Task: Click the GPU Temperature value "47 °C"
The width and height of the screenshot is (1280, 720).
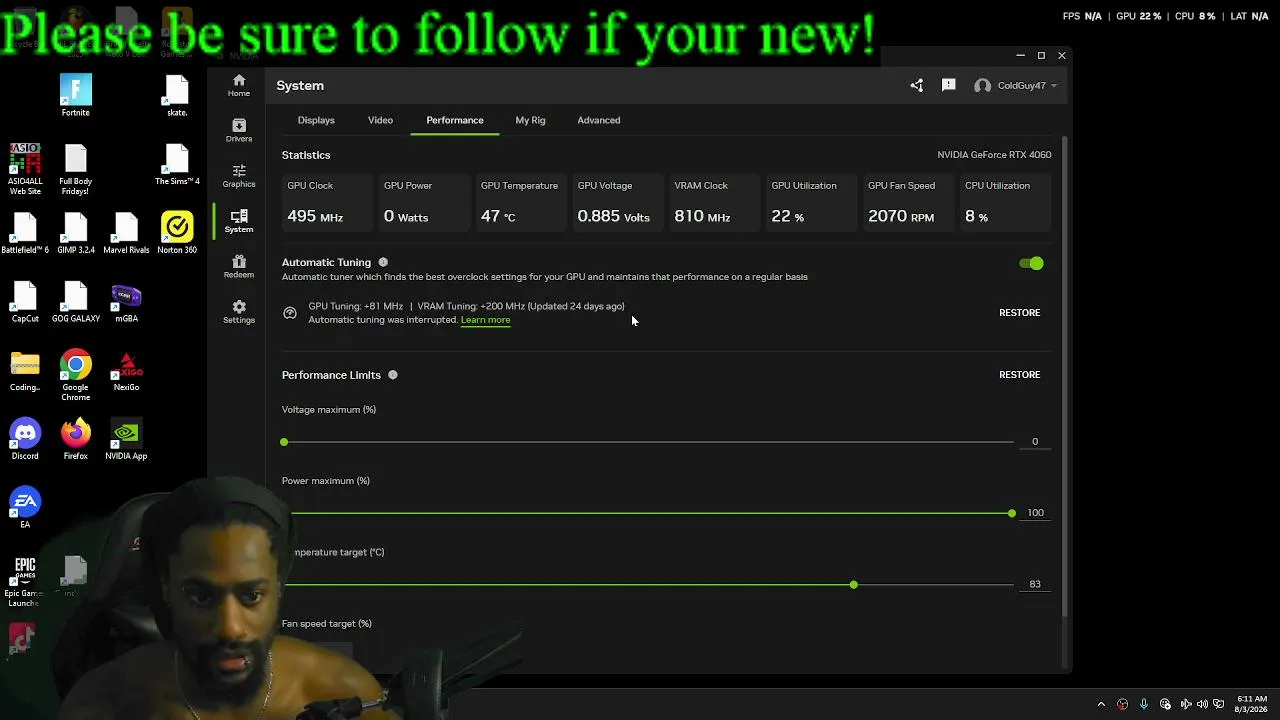Action: (x=498, y=216)
